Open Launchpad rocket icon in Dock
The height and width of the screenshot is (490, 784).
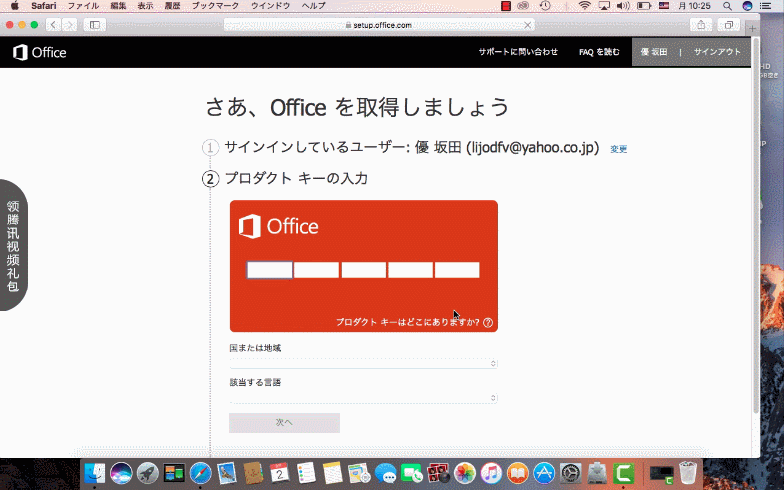148,472
